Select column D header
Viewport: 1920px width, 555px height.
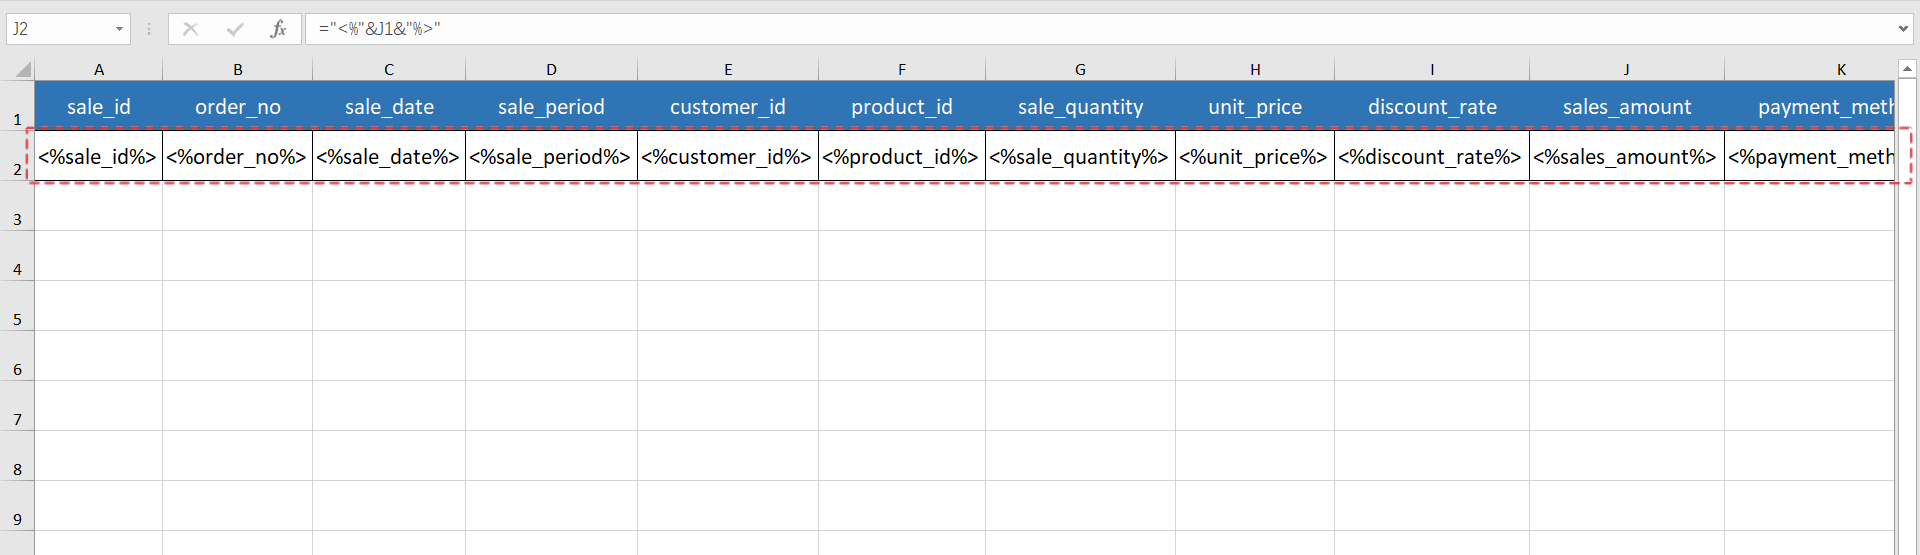pyautogui.click(x=551, y=69)
